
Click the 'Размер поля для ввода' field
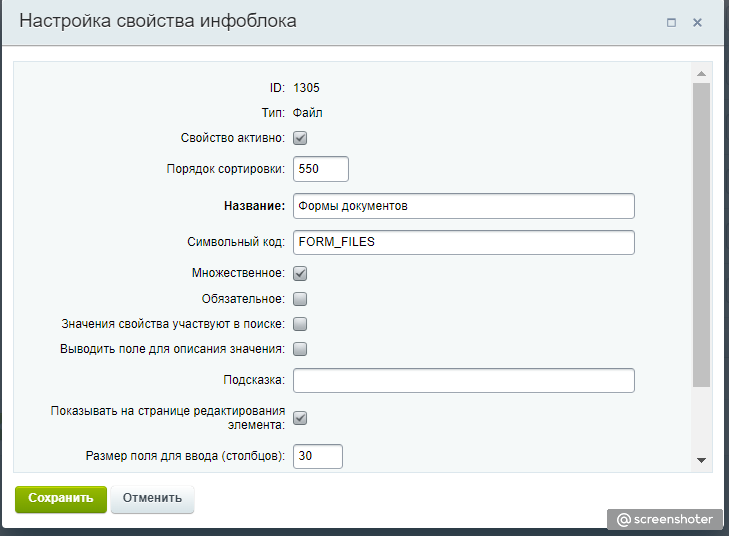(x=318, y=456)
